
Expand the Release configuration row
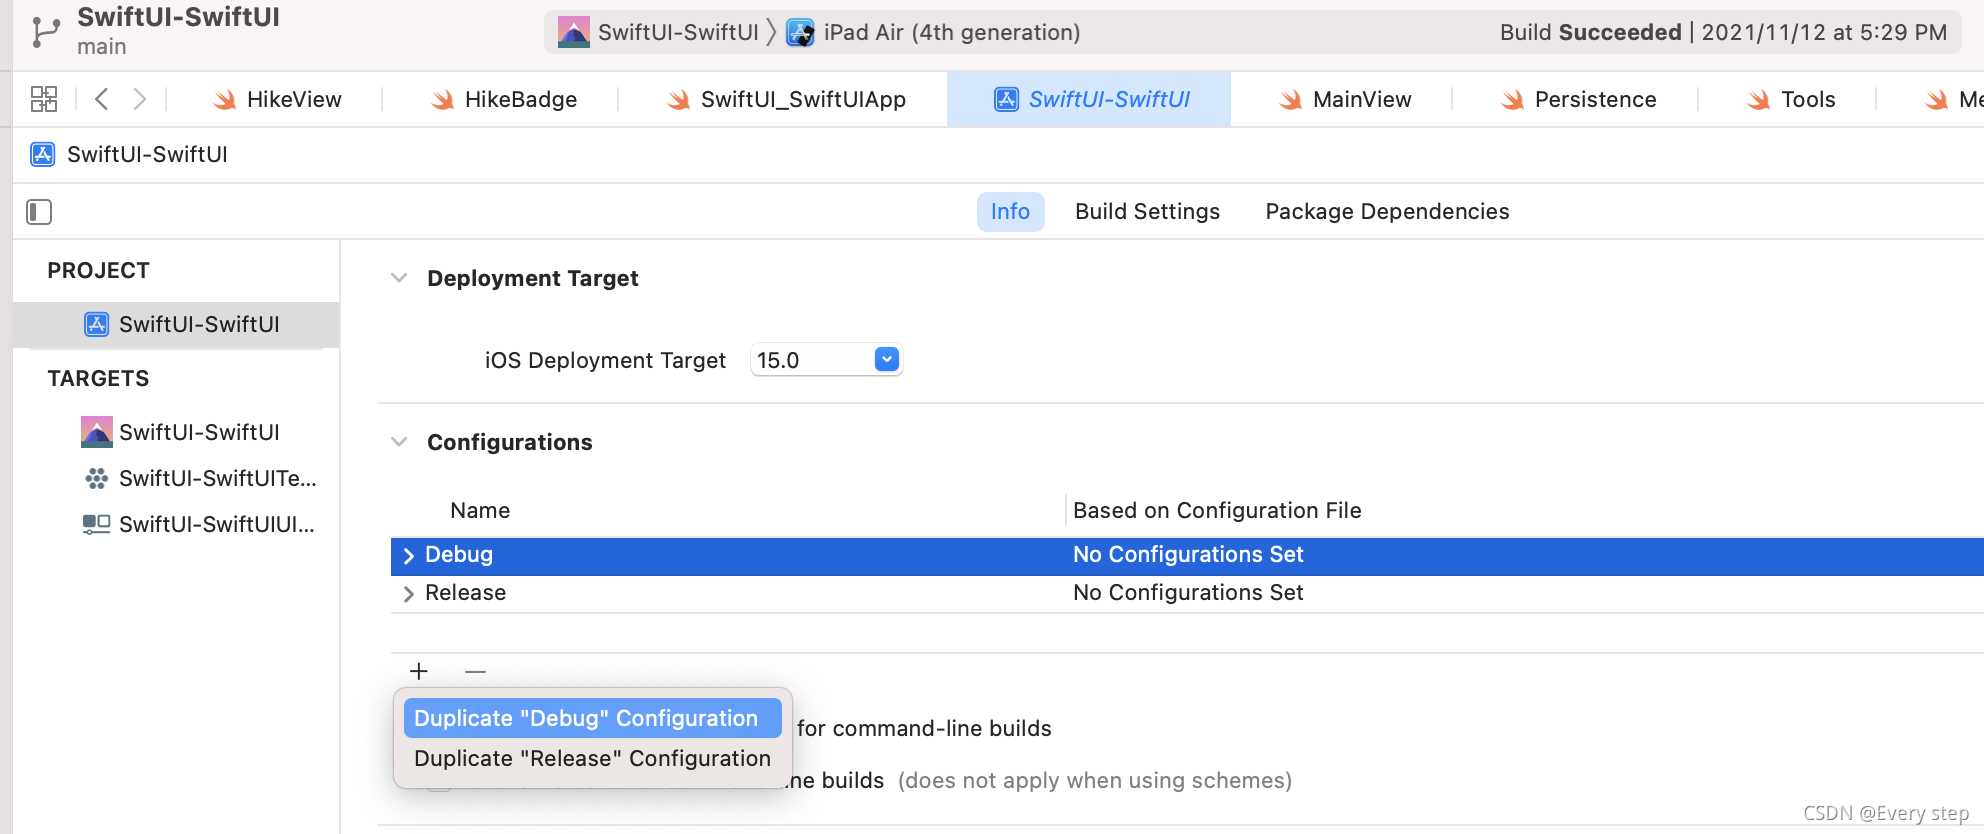tap(408, 594)
